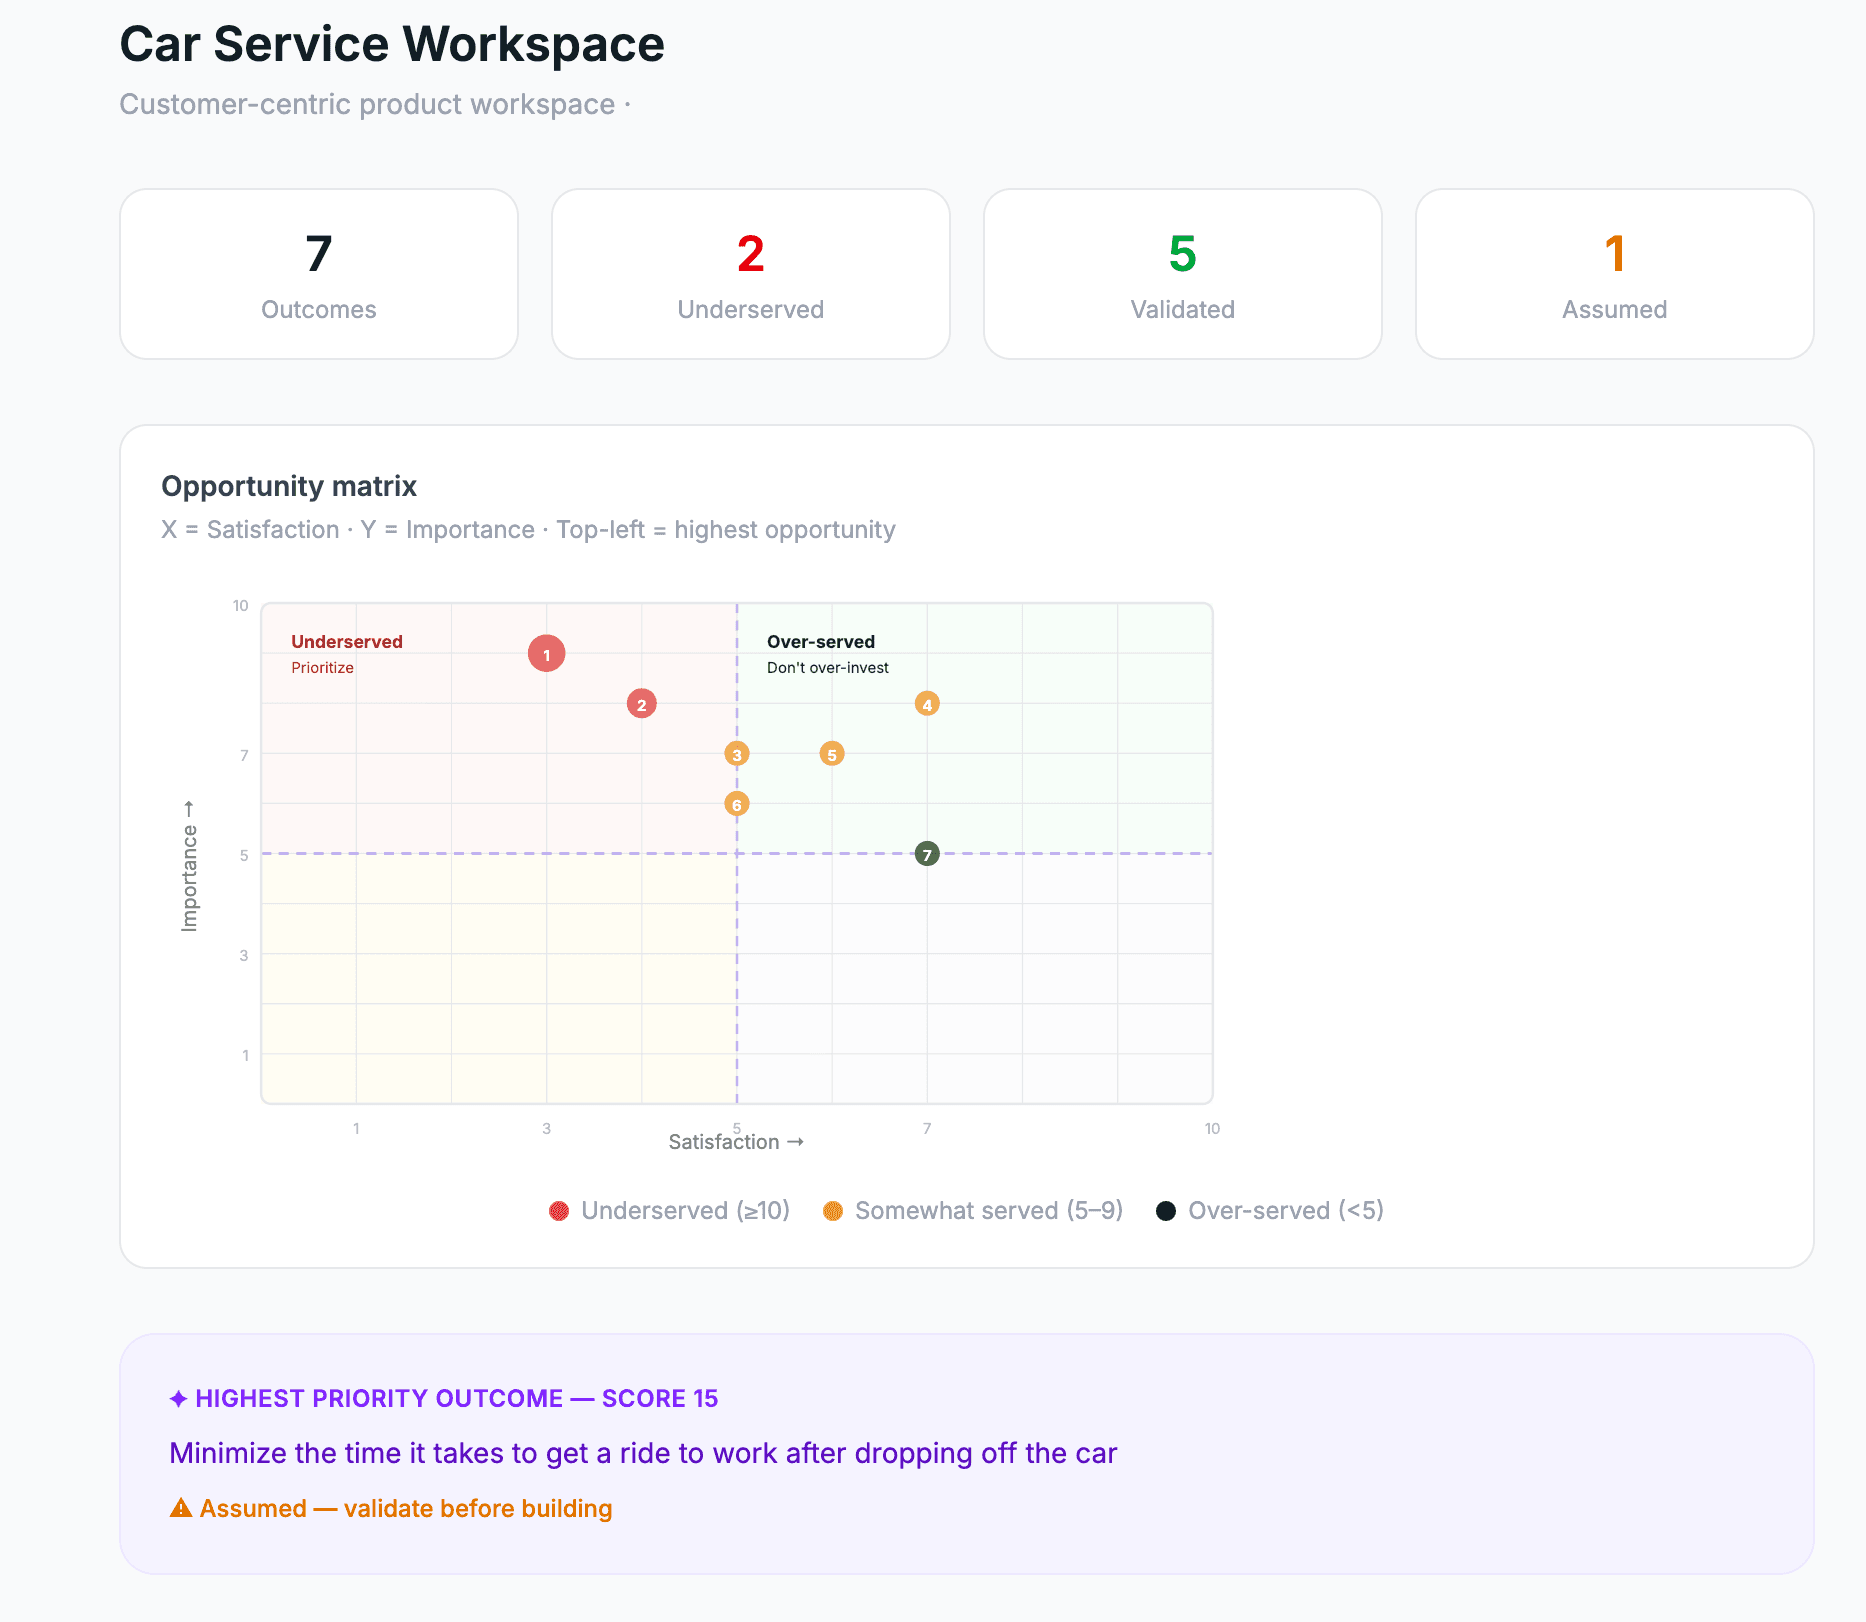
Task: Click orange Somewhat served legend swatch
Action: click(833, 1211)
